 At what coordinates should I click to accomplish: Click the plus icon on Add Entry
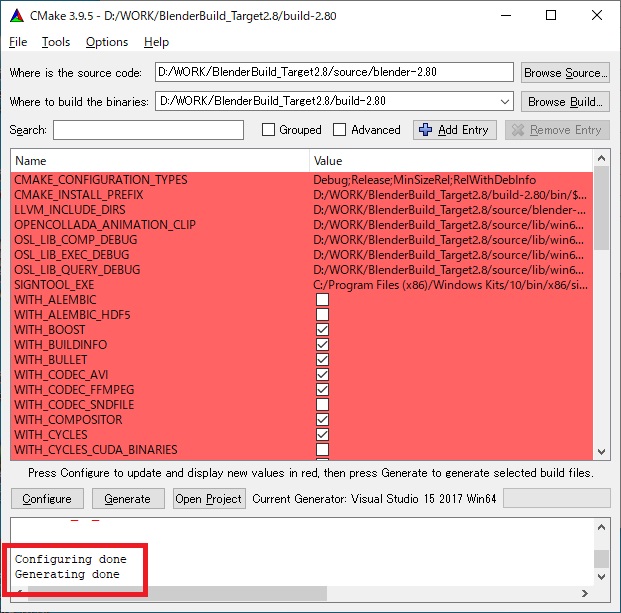point(425,129)
